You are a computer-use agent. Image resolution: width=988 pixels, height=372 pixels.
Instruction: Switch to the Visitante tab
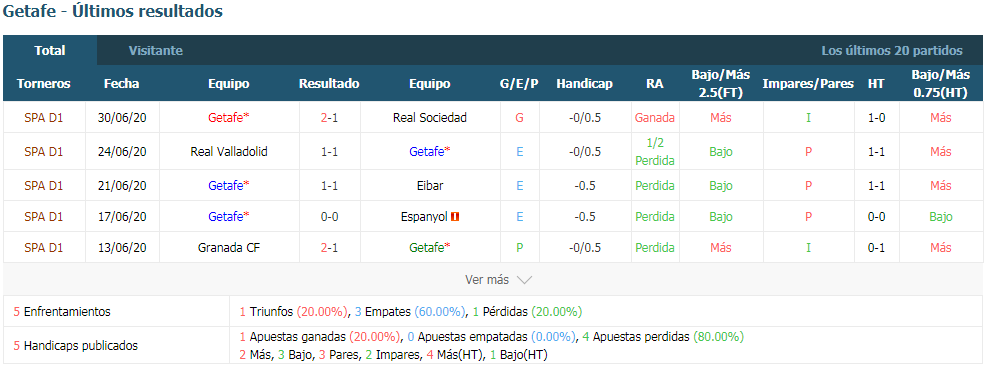156,51
